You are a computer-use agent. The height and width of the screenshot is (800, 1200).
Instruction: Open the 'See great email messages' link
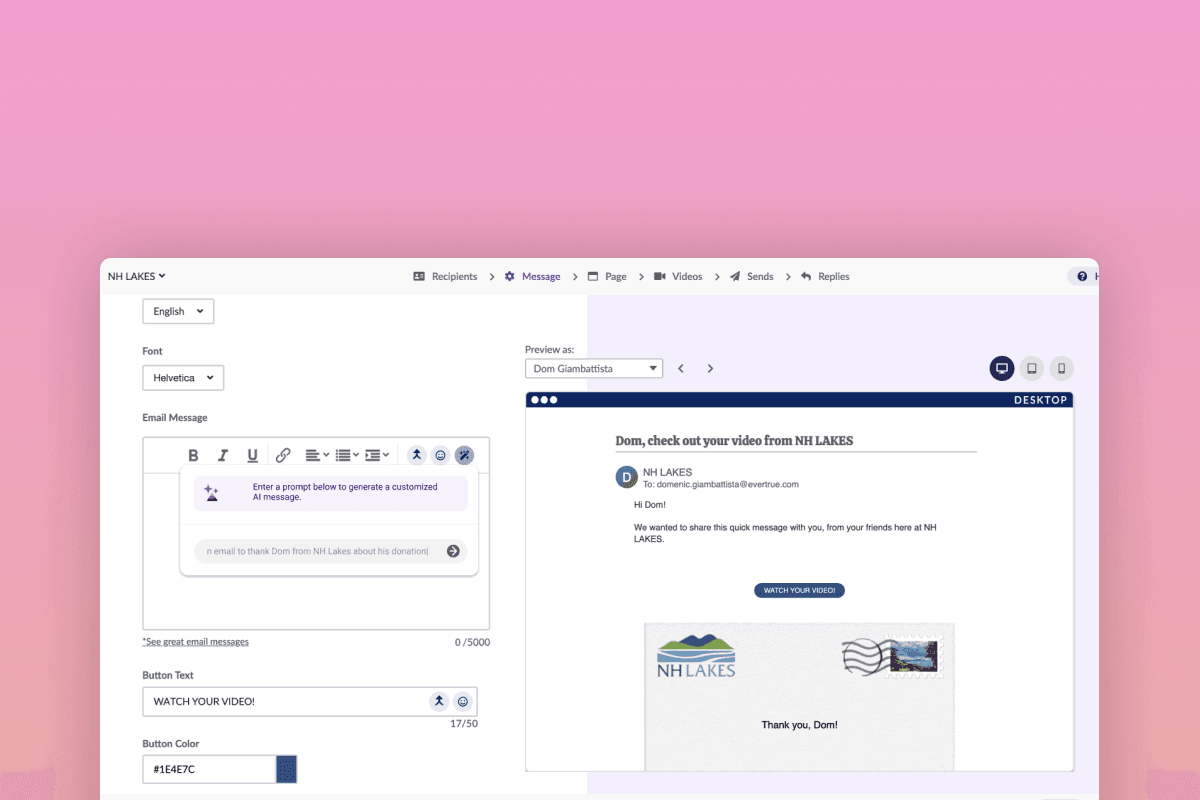click(x=196, y=642)
